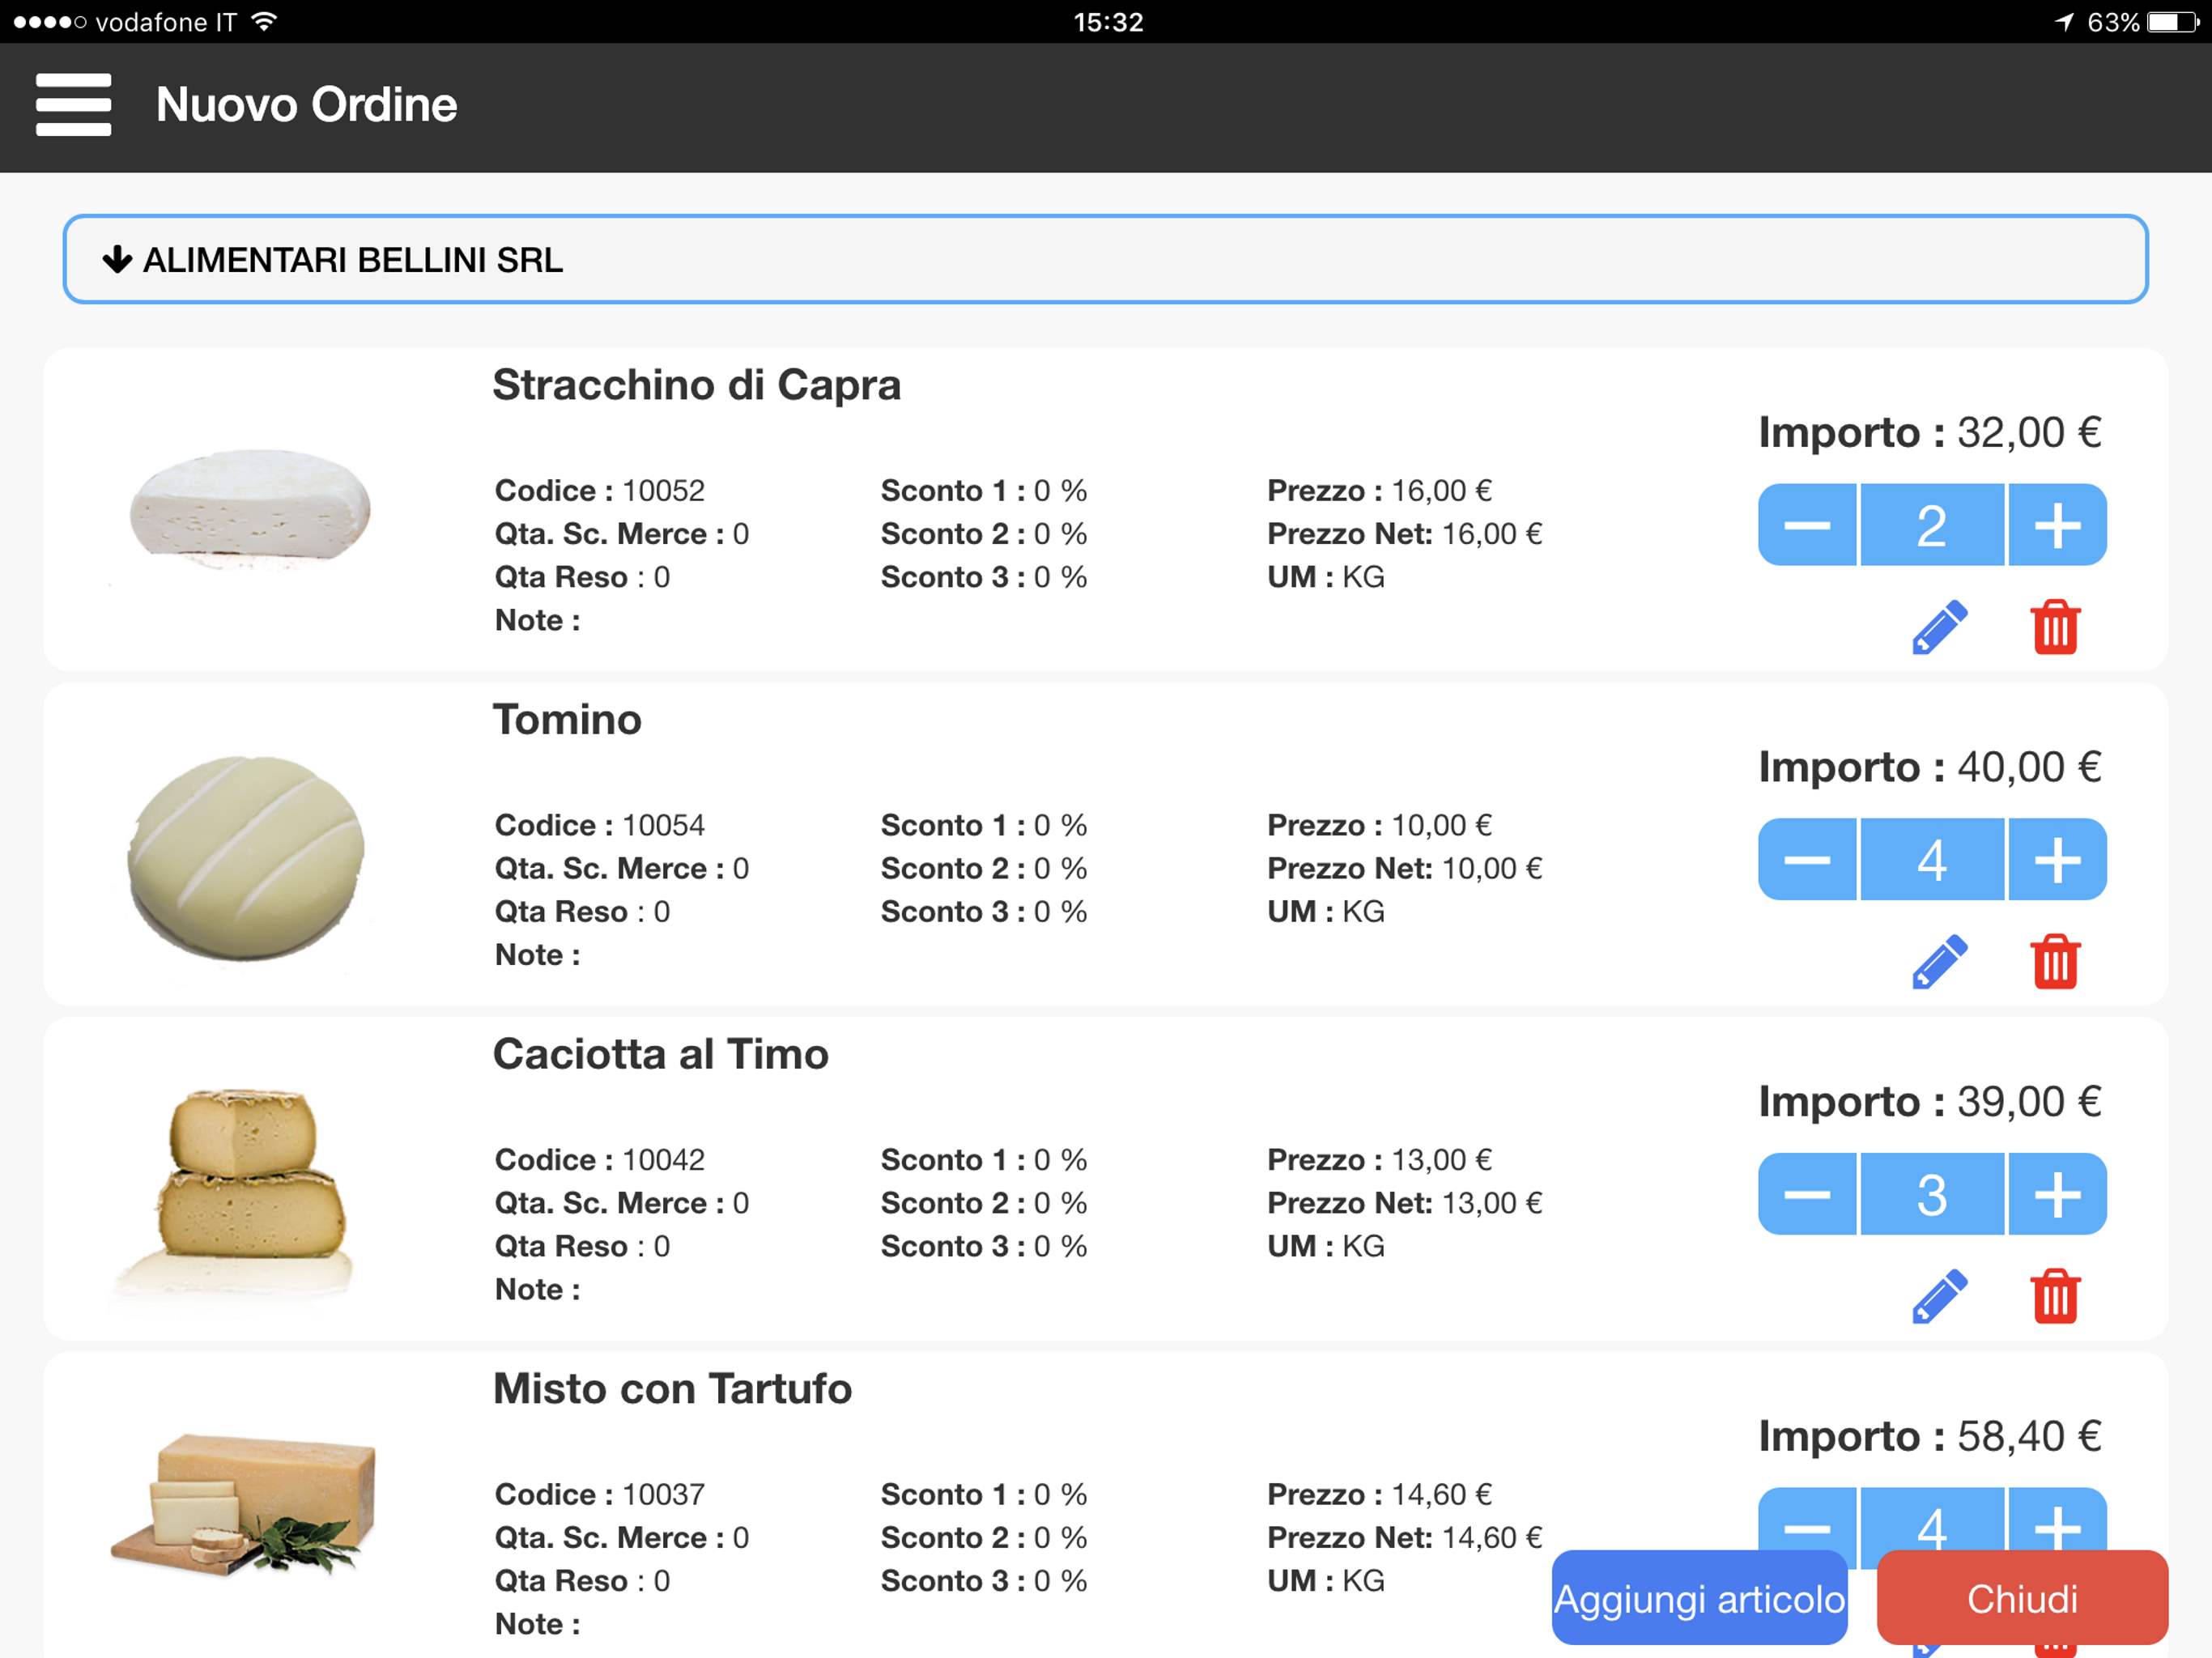Increase Tomino quantity with plus
This screenshot has width=2212, height=1658.
pos(2057,859)
